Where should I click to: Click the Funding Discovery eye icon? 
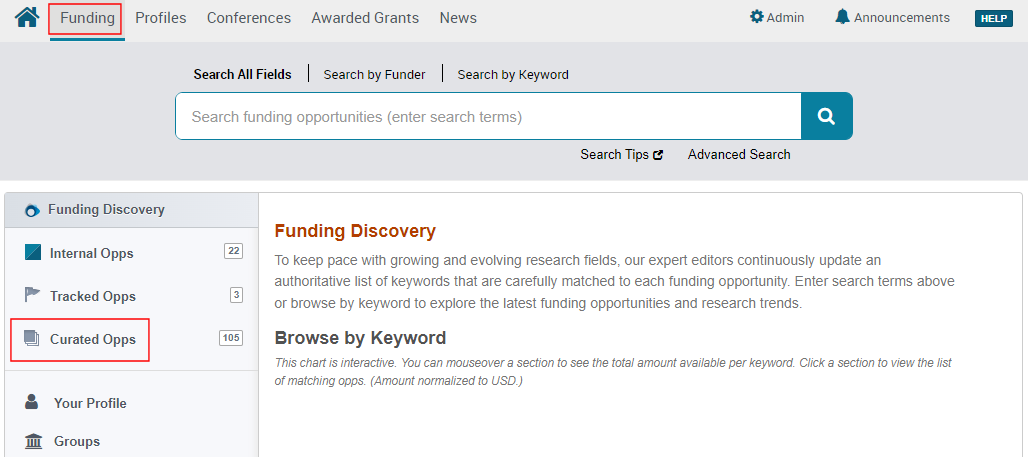coord(32,210)
